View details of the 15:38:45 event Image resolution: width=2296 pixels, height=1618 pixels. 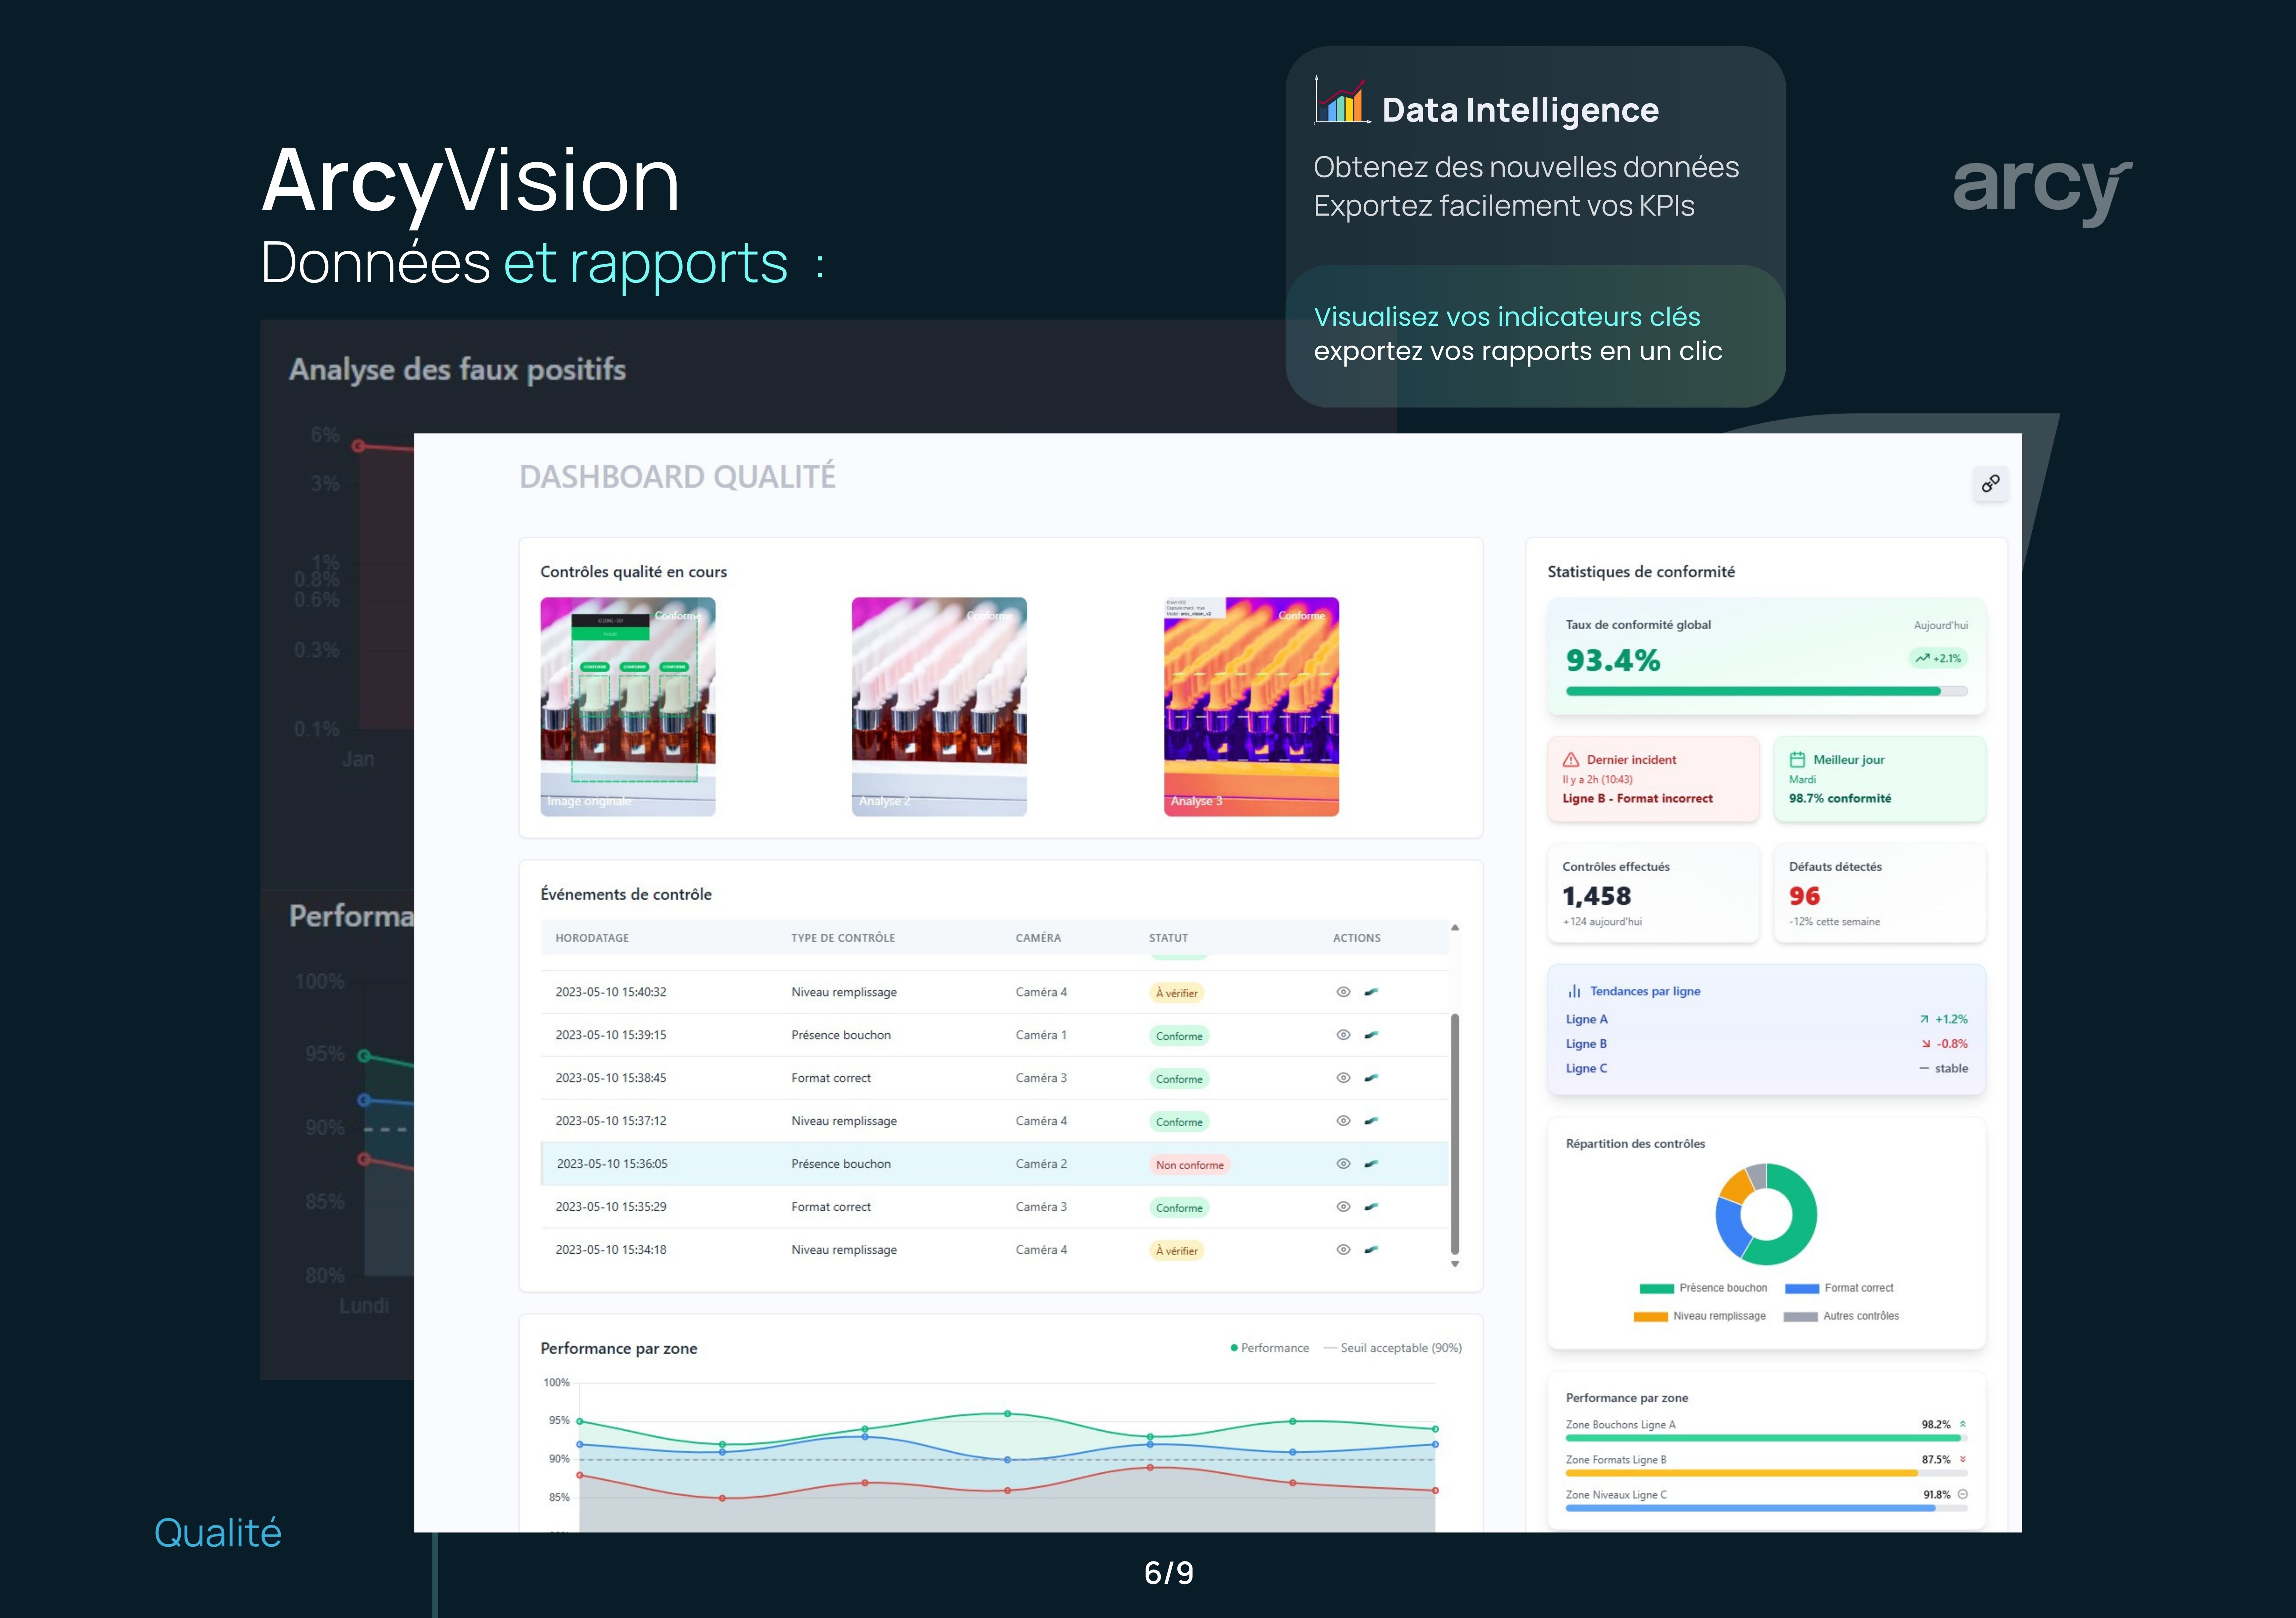[1343, 1078]
